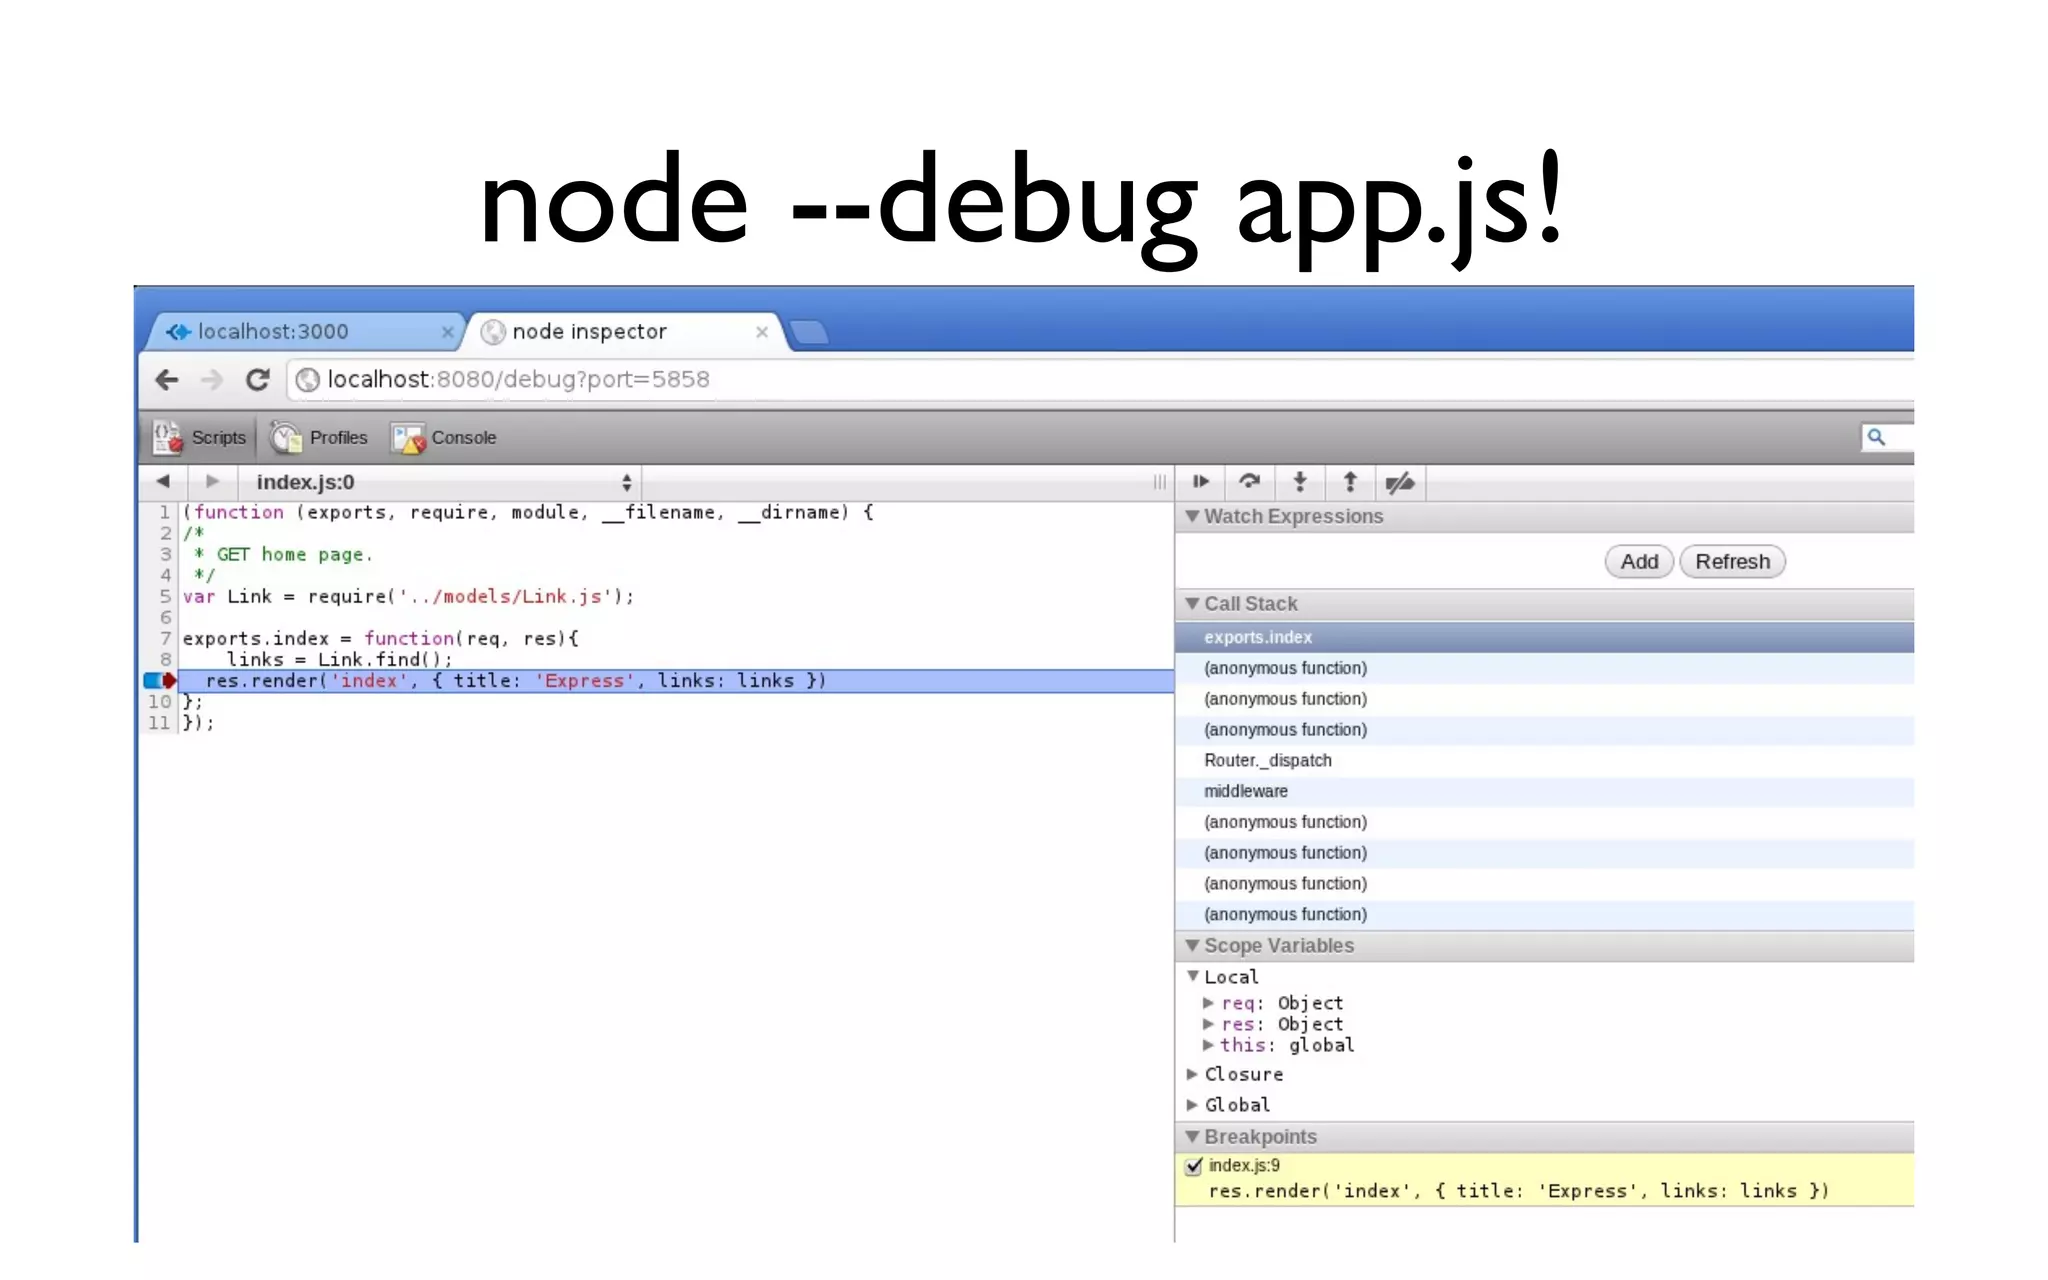2048x1280 pixels.
Task: Expand the Global scope
Action: [x=1192, y=1105]
